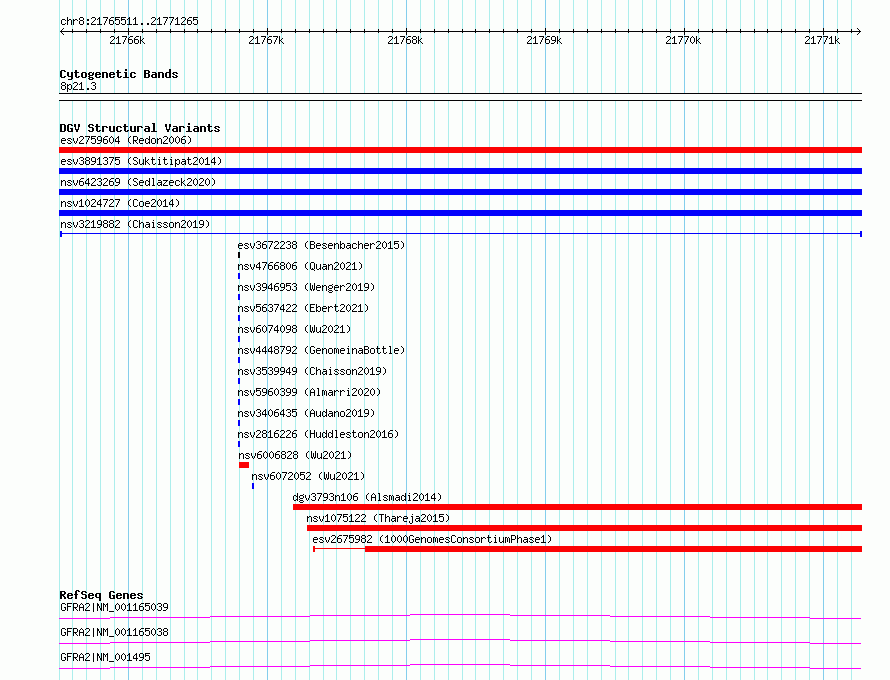Open the esv3891375 (Suktitipat2014) label

[141, 161]
